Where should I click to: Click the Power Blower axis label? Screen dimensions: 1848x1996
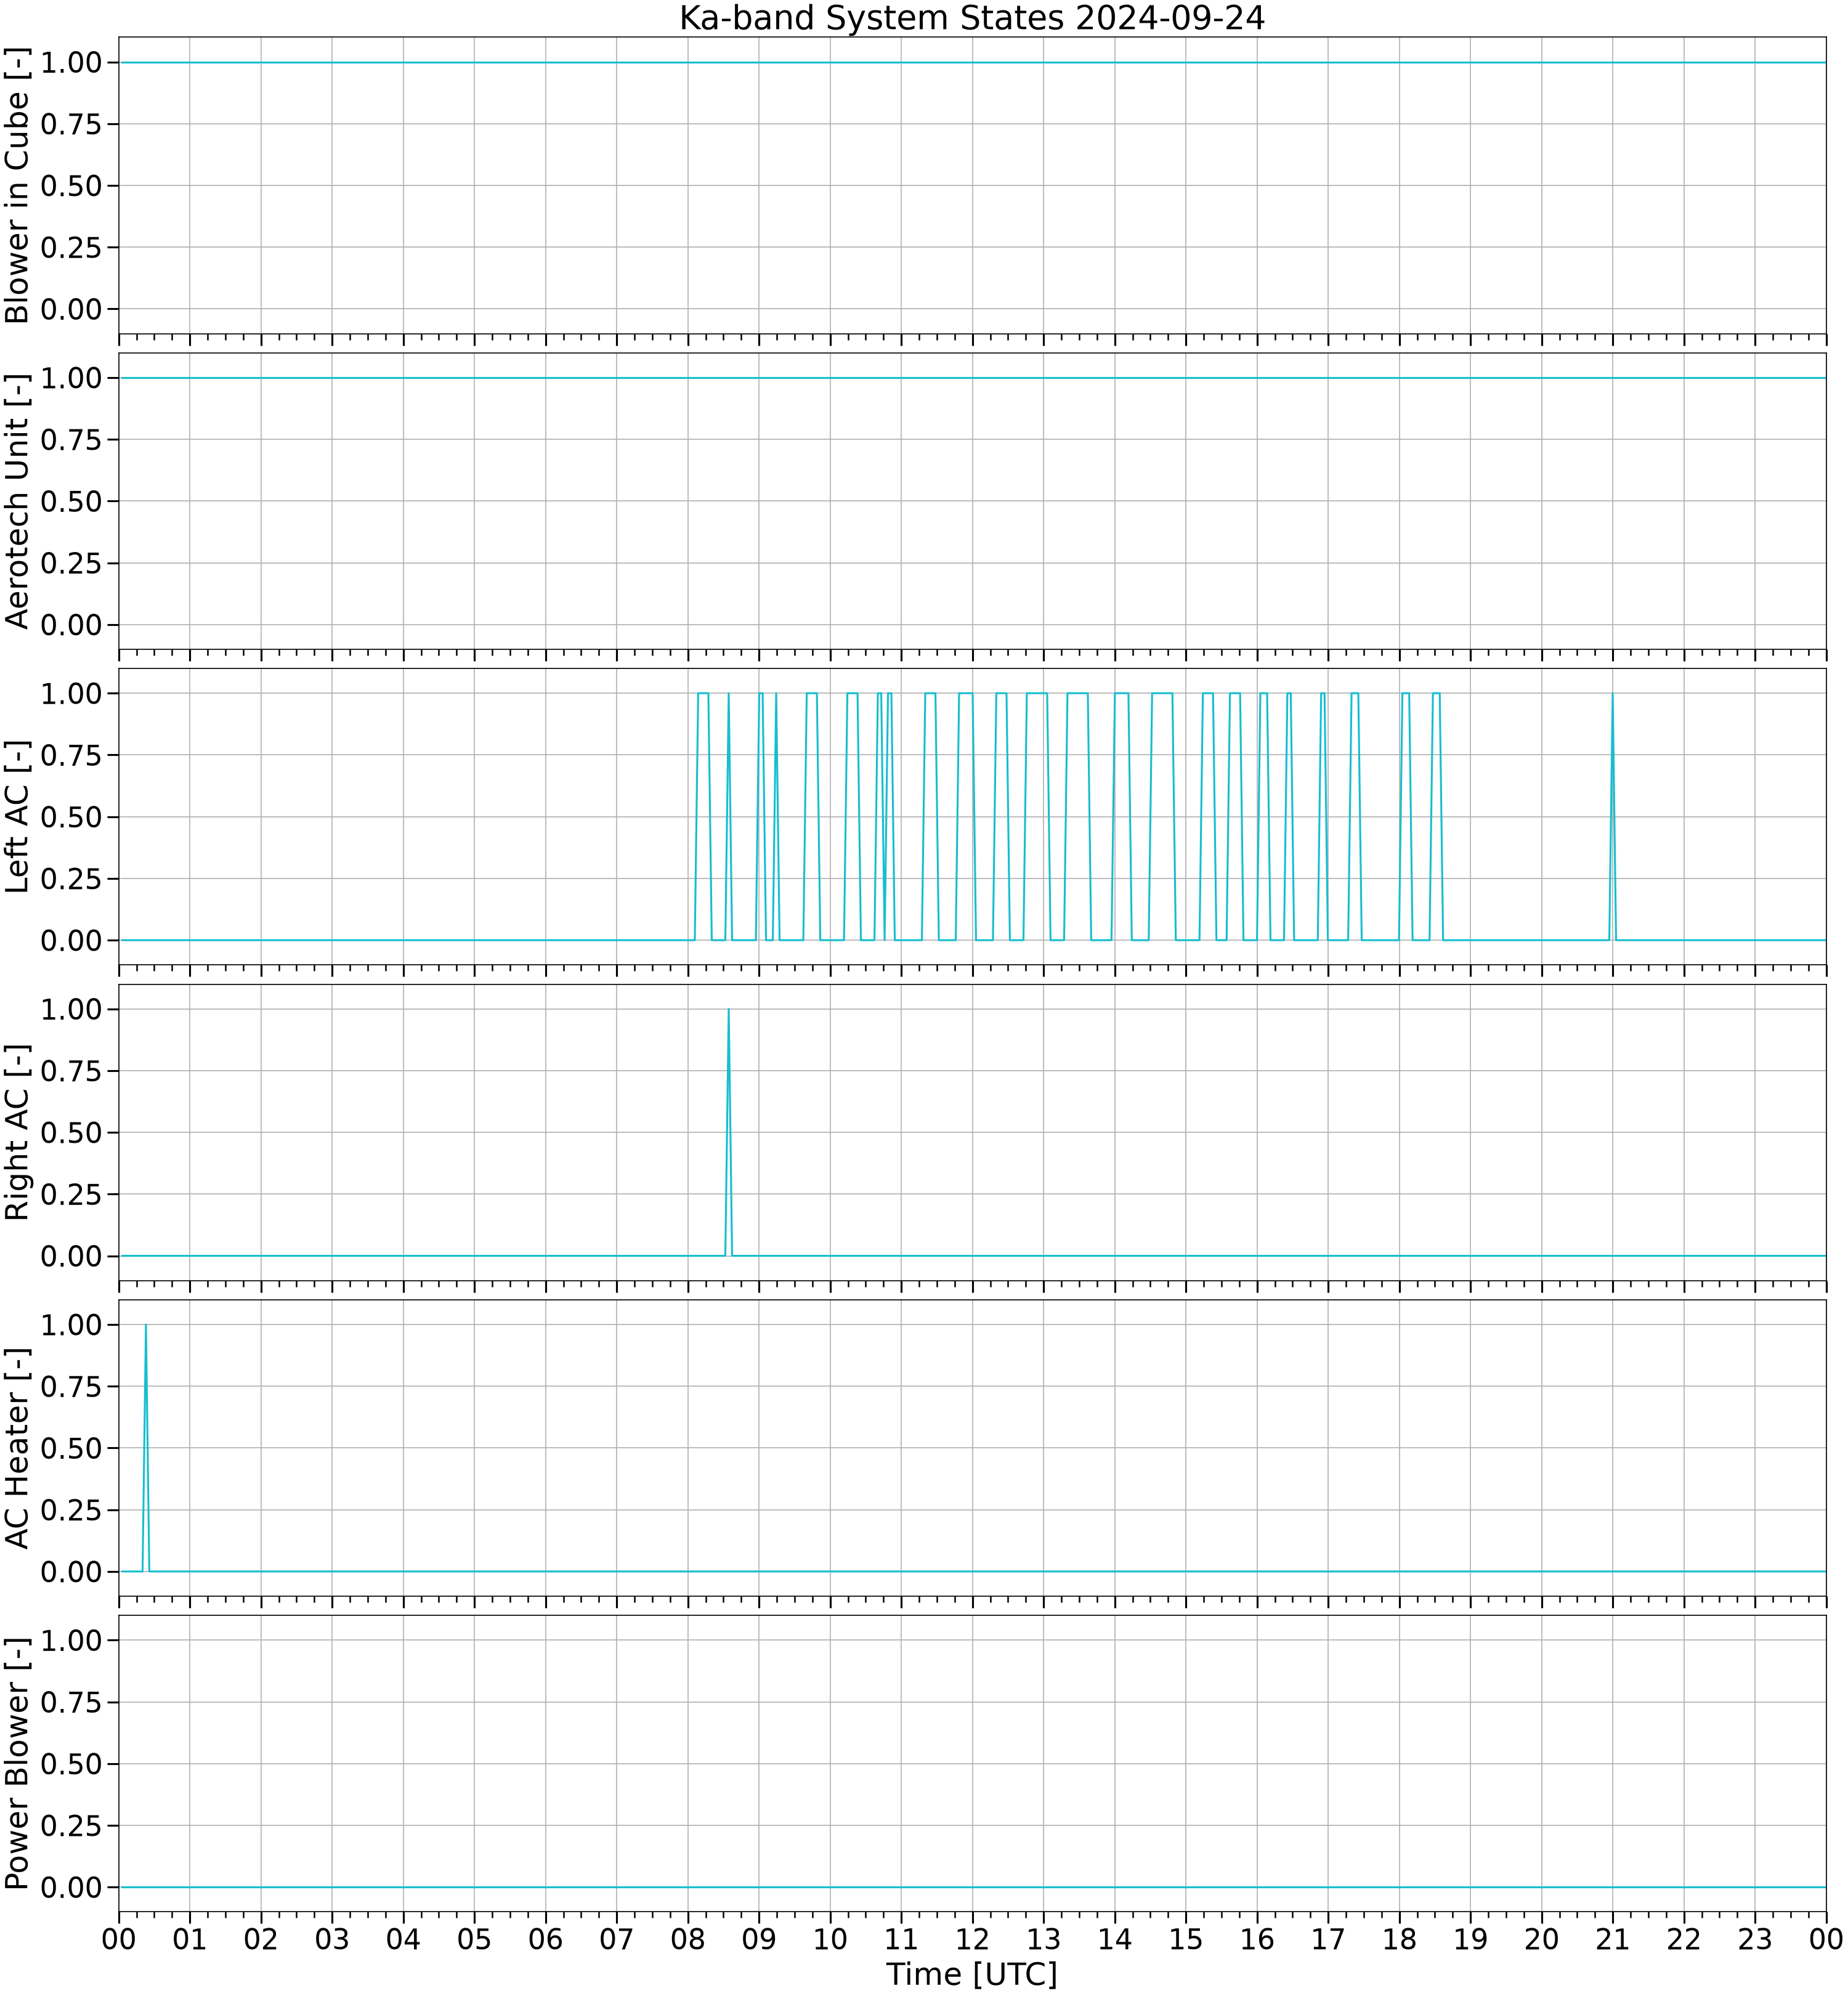pos(18,1764)
